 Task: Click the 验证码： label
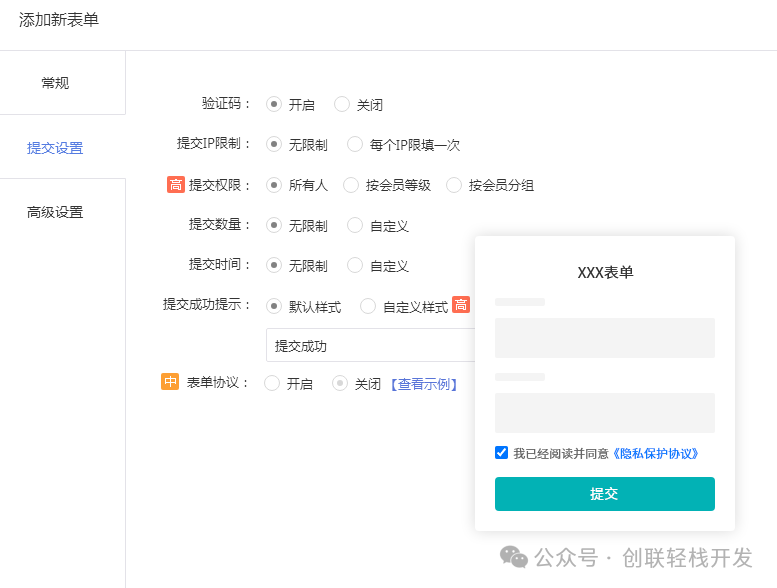click(x=226, y=104)
